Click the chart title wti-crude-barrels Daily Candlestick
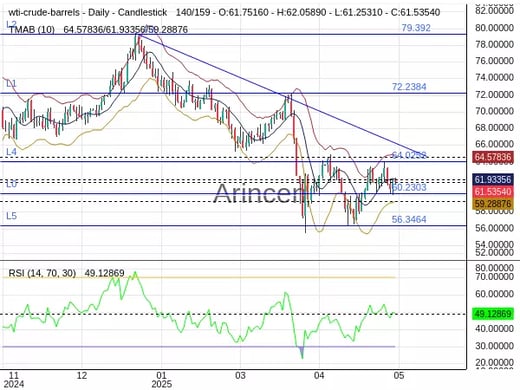Image resolution: width=520 pixels, height=390 pixels. [88, 13]
